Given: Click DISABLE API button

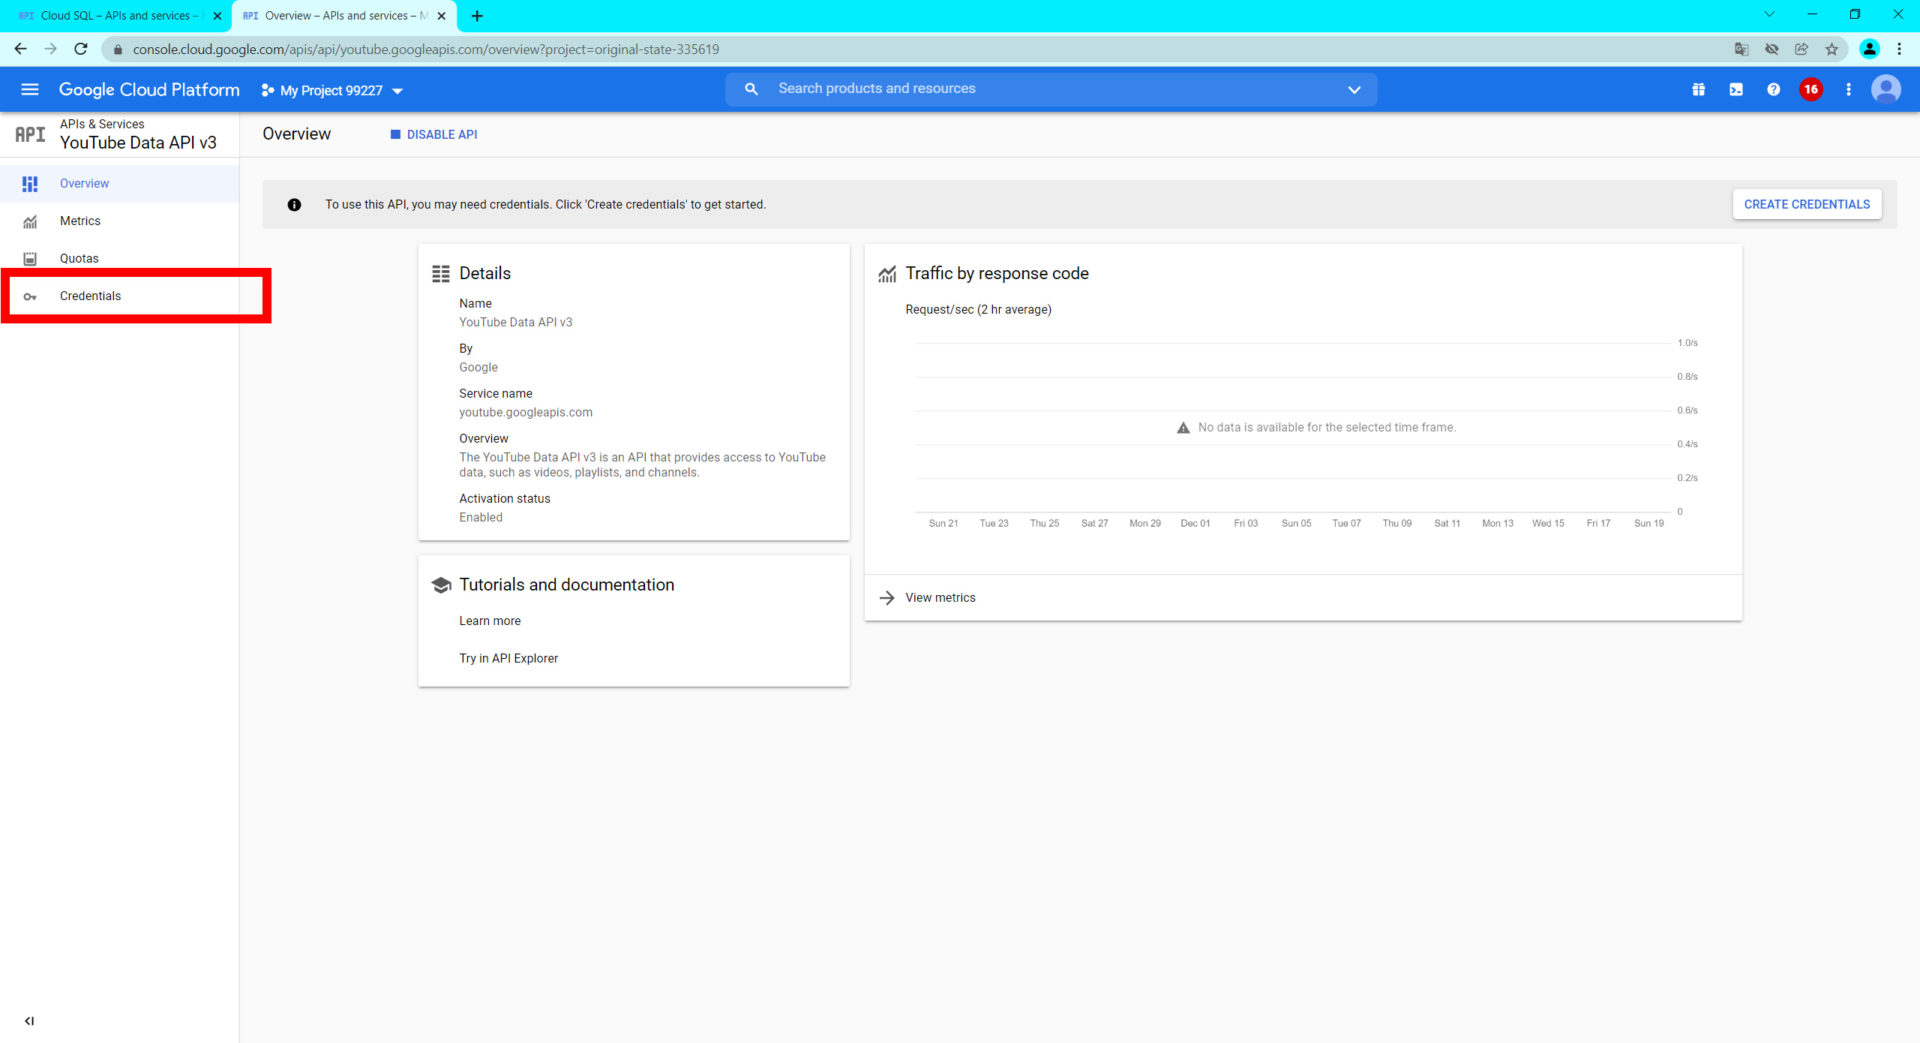Looking at the screenshot, I should 433,134.
